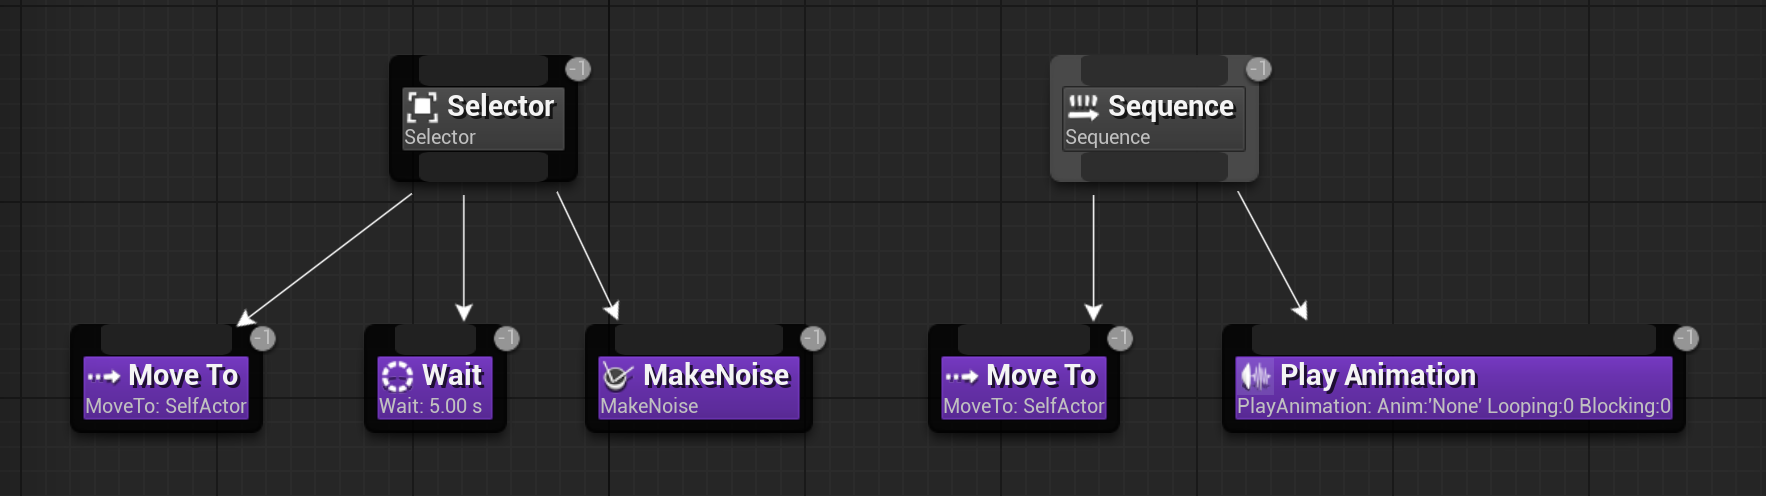Click the Sequence node icon
Image resolution: width=1766 pixels, height=496 pixels.
[1083, 106]
